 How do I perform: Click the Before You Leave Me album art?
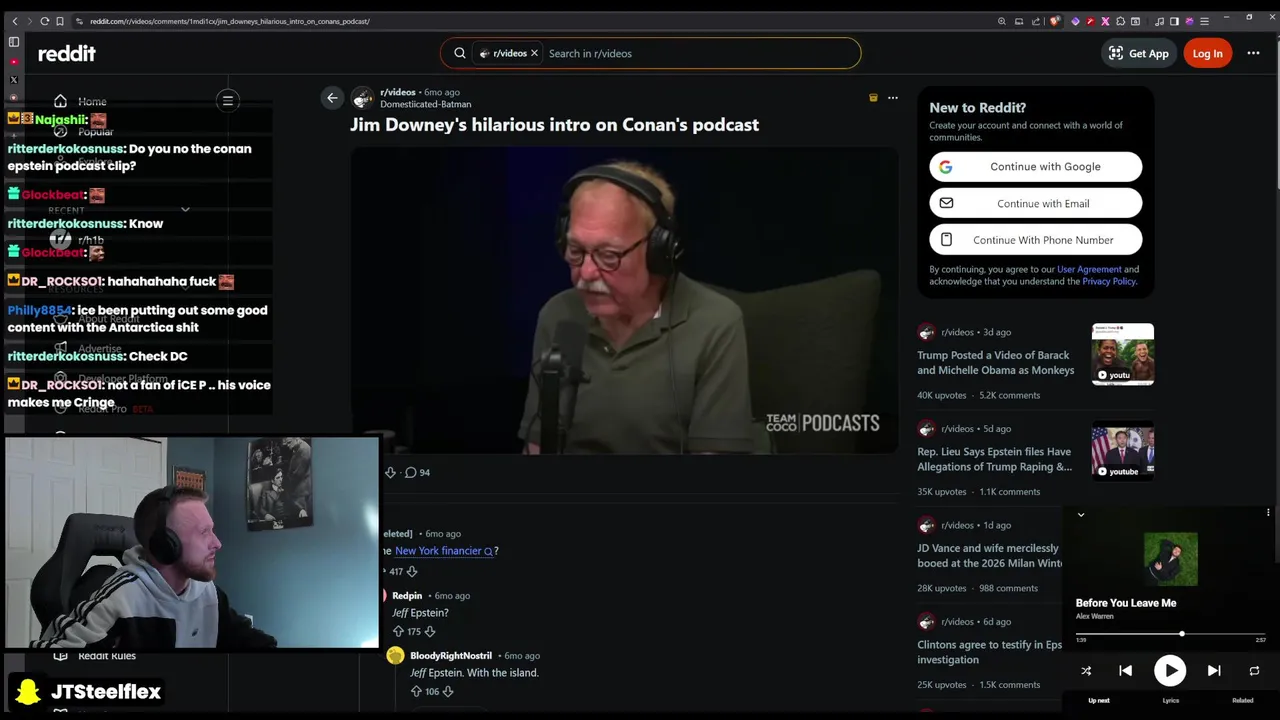click(x=1171, y=559)
